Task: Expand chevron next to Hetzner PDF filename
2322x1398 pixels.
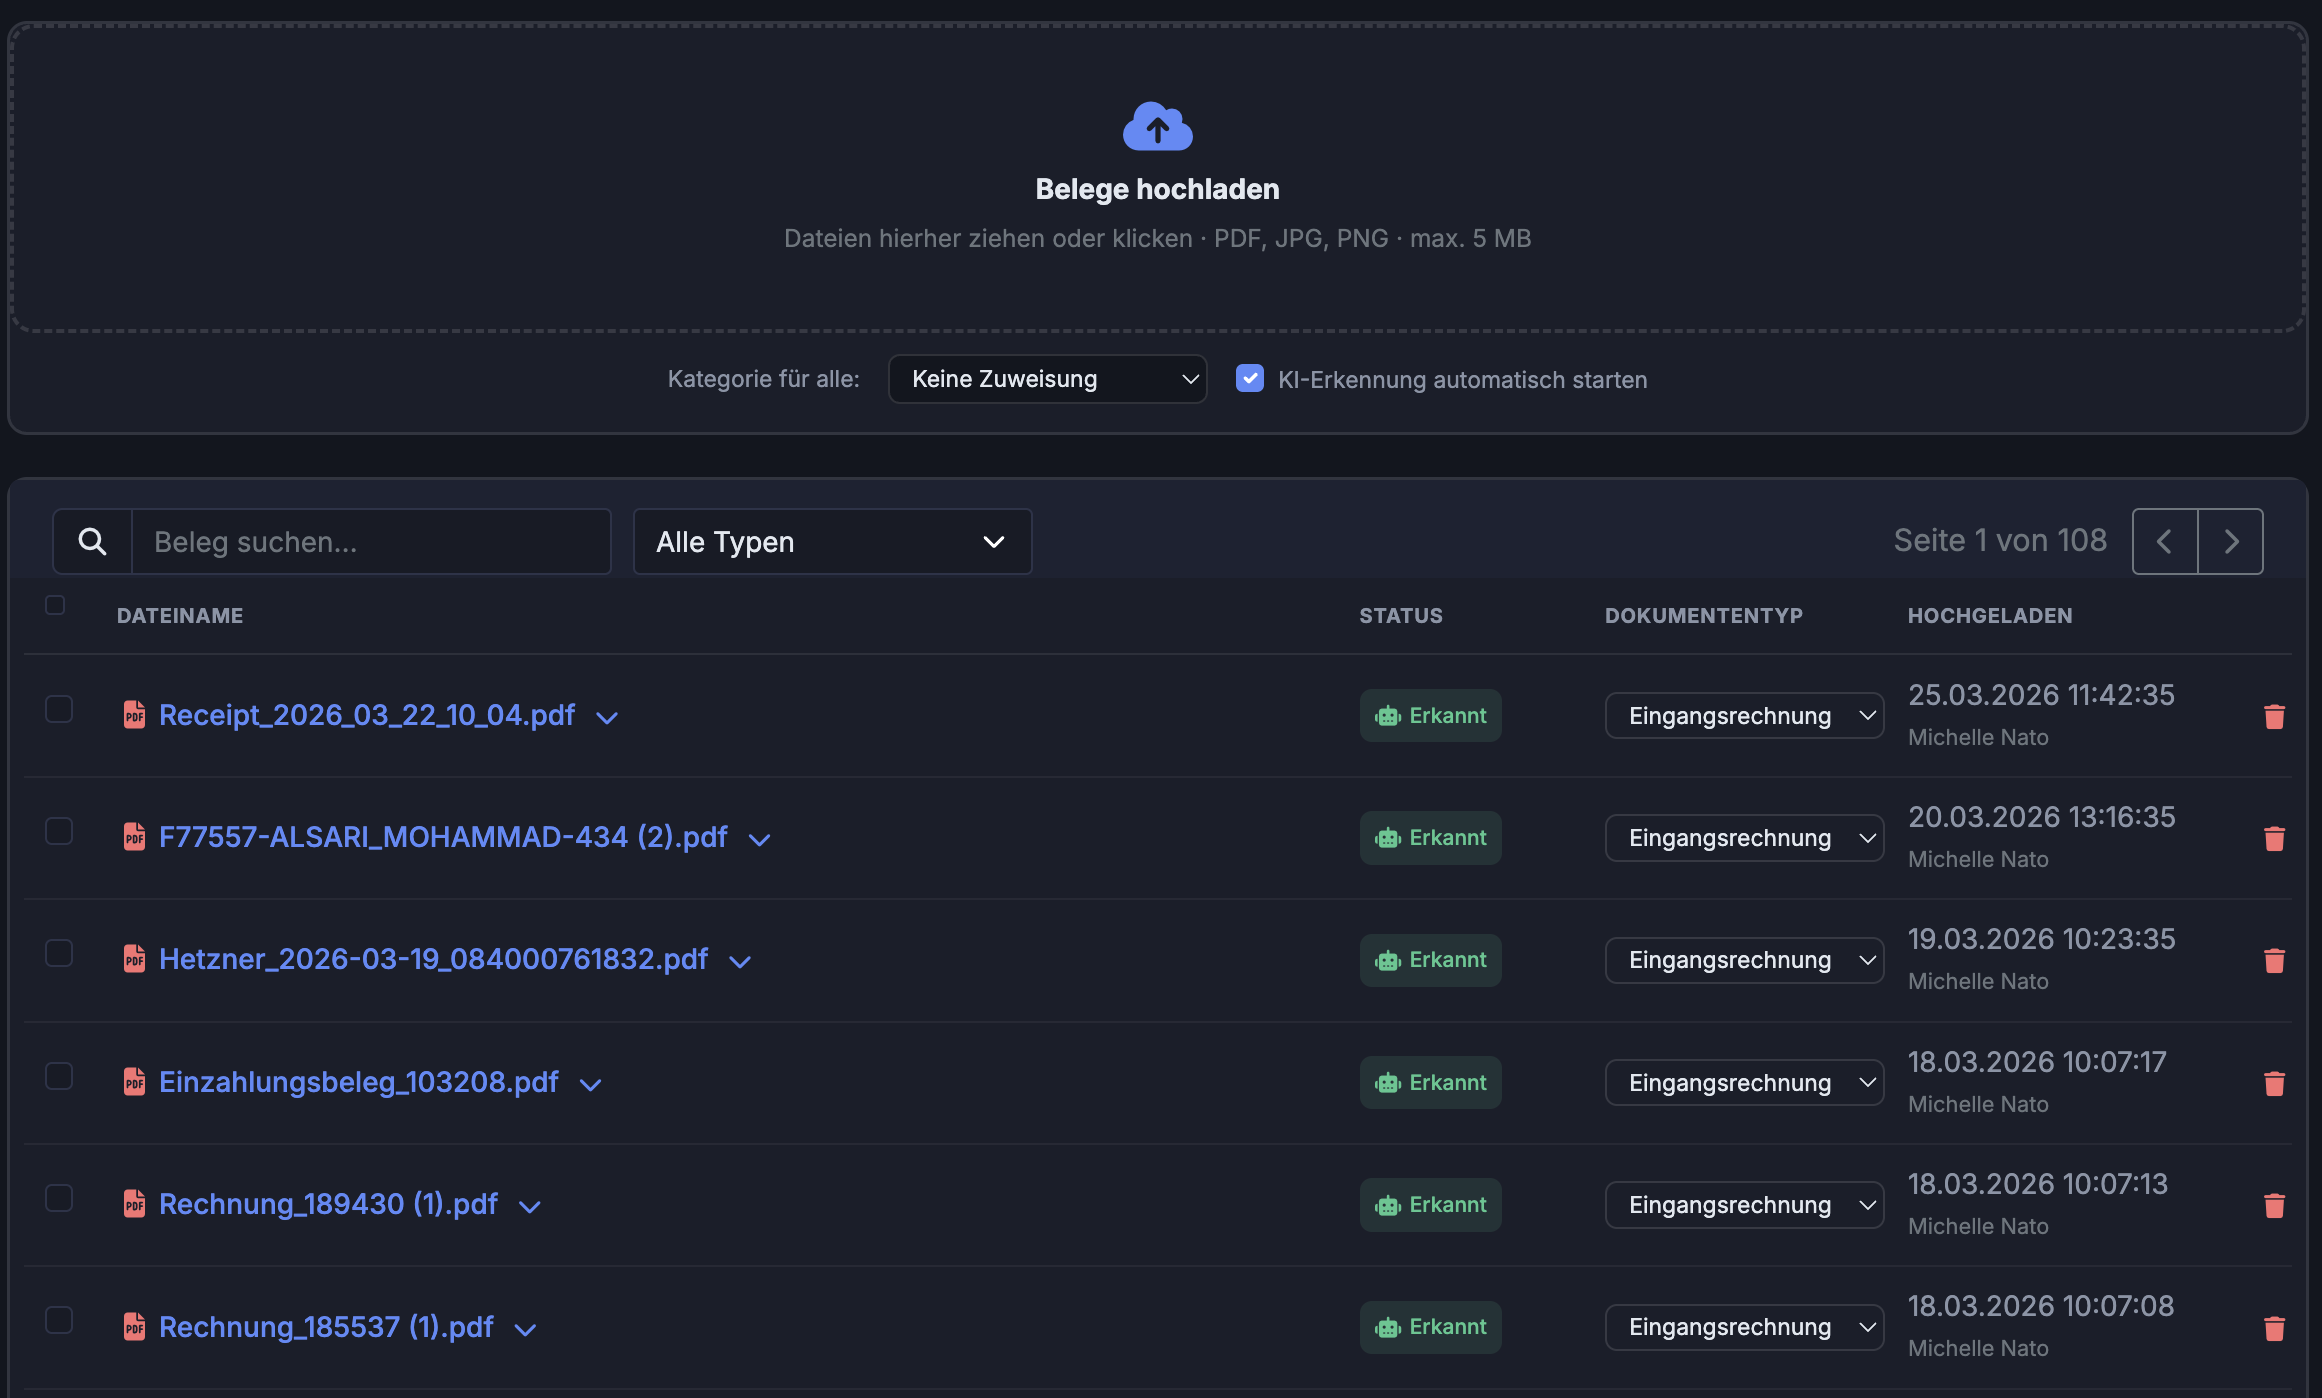Action: pos(740,962)
